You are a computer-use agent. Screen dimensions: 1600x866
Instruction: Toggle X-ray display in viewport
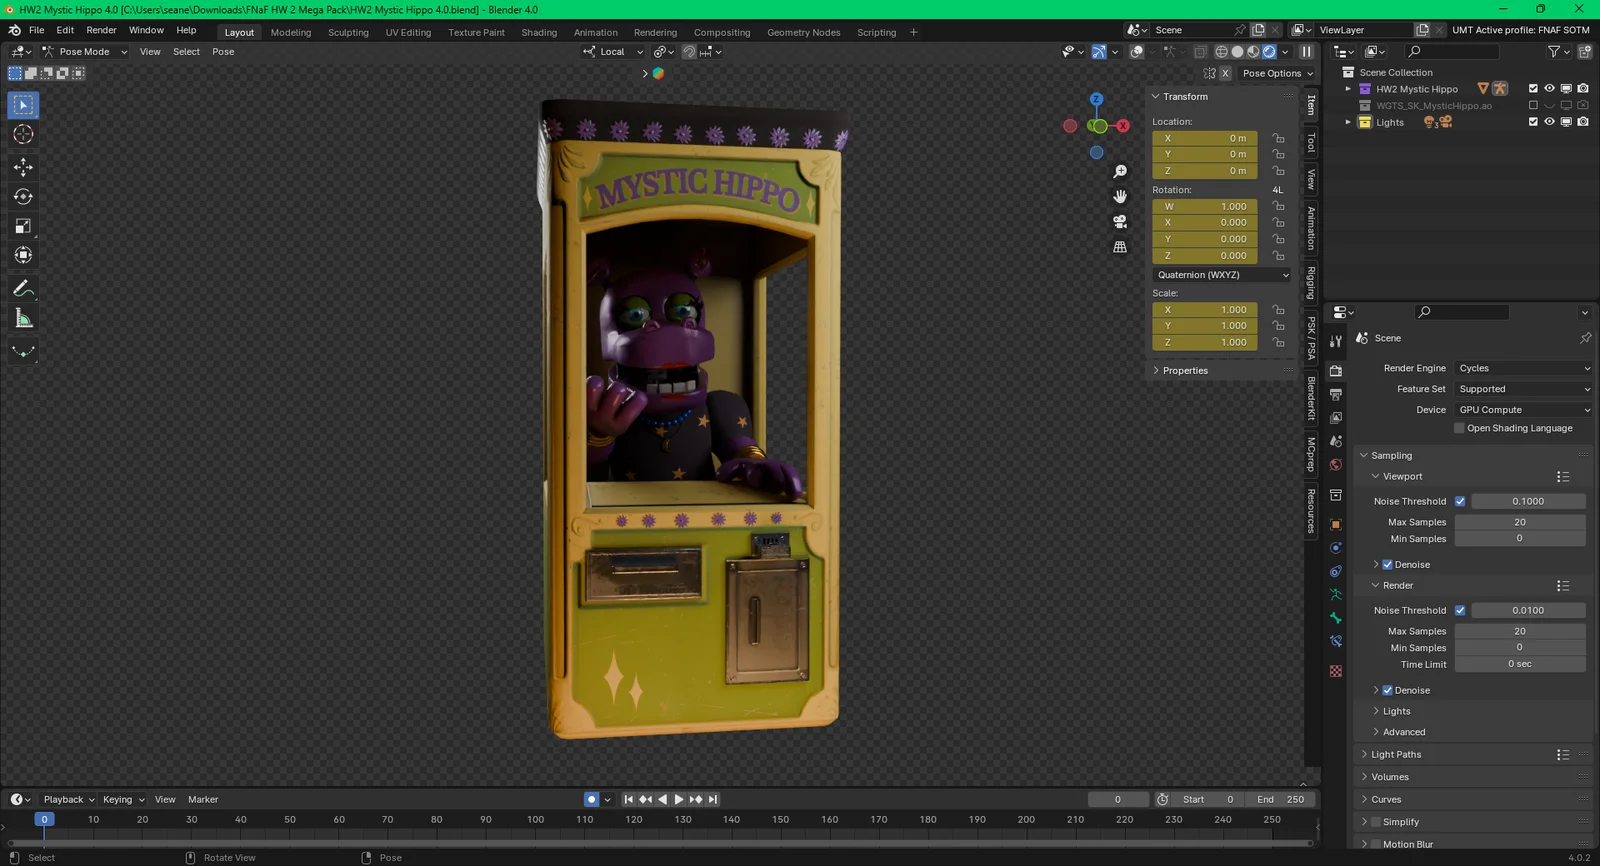click(1200, 52)
